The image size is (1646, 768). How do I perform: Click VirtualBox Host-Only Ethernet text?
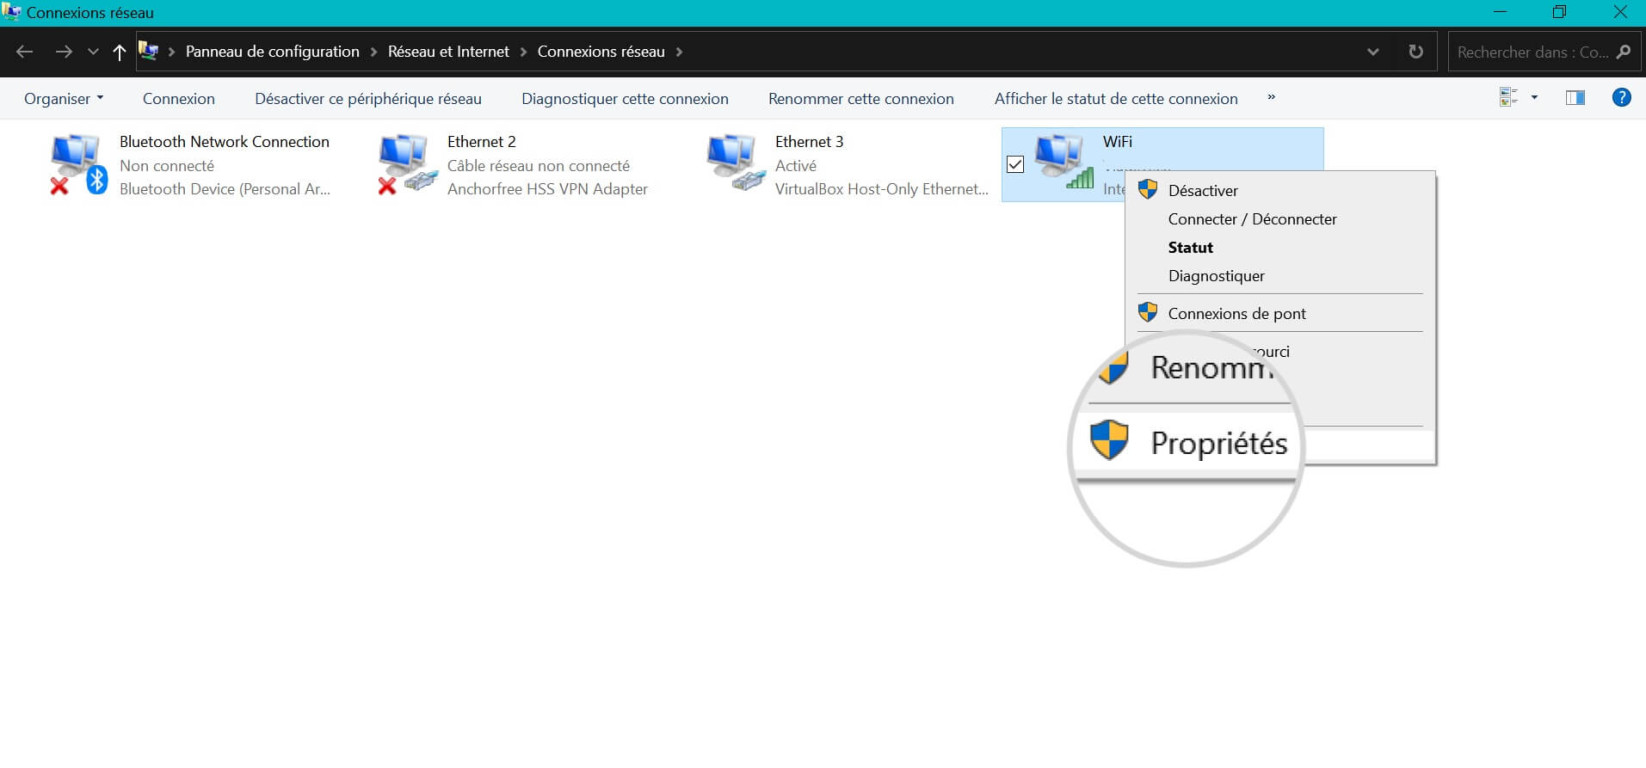[x=881, y=189]
